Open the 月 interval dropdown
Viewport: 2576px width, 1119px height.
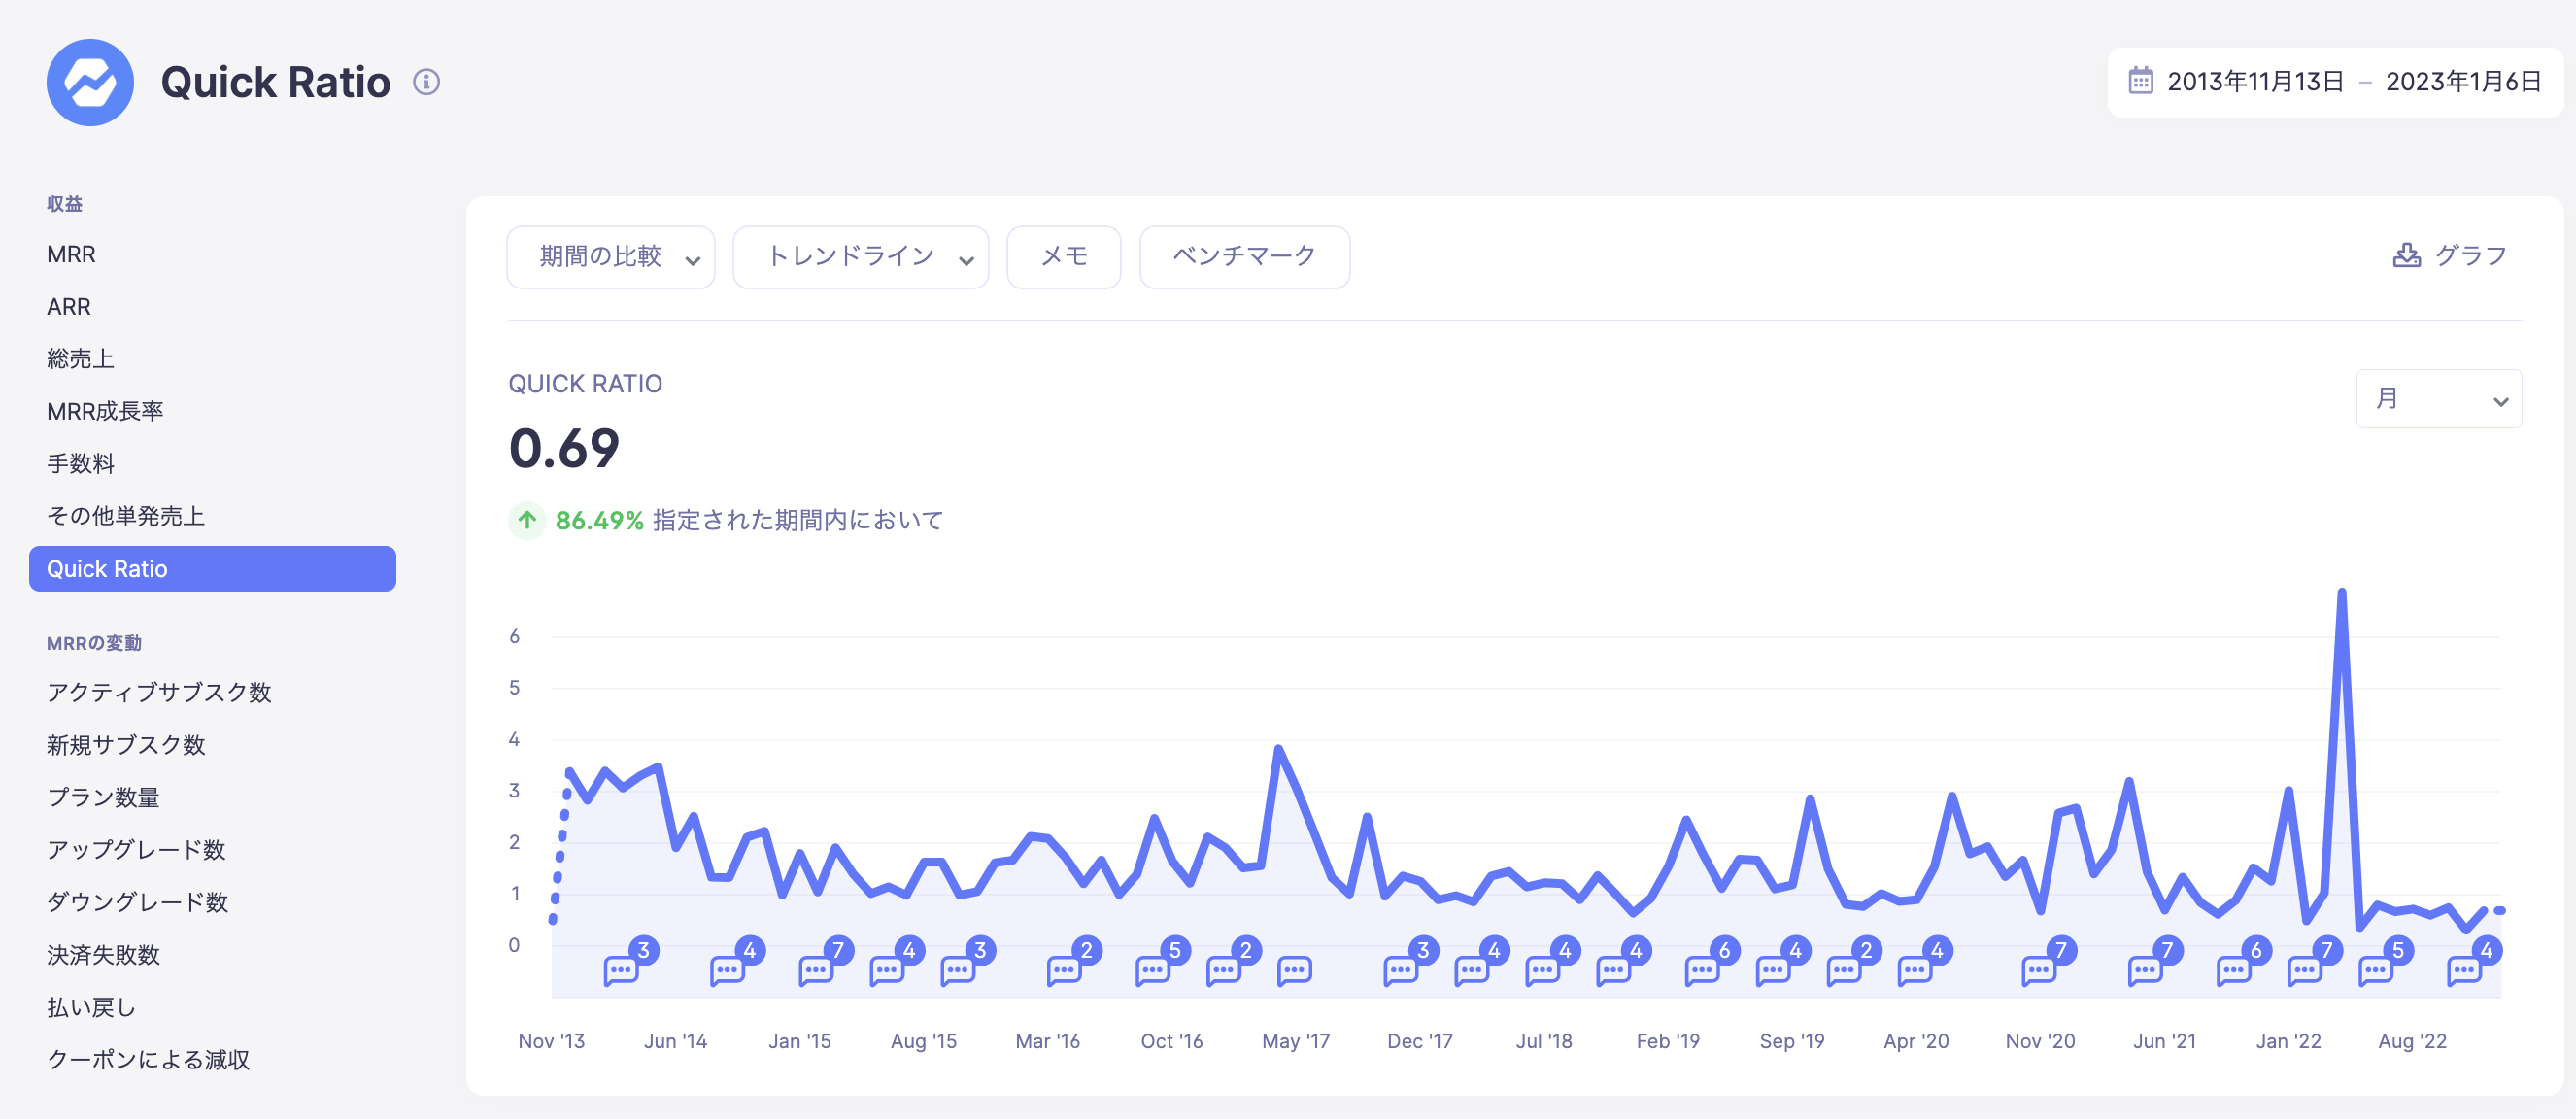click(x=2438, y=399)
